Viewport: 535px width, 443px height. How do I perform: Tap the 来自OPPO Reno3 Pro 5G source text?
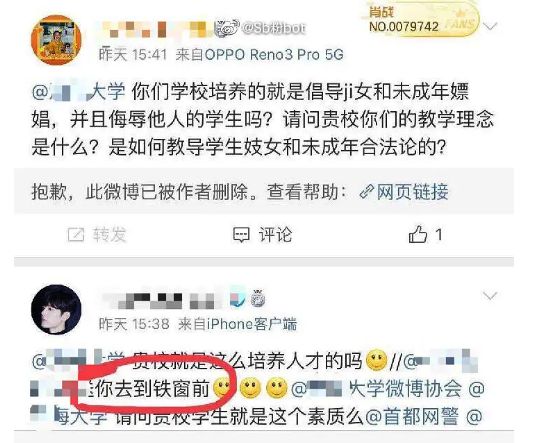259,55
